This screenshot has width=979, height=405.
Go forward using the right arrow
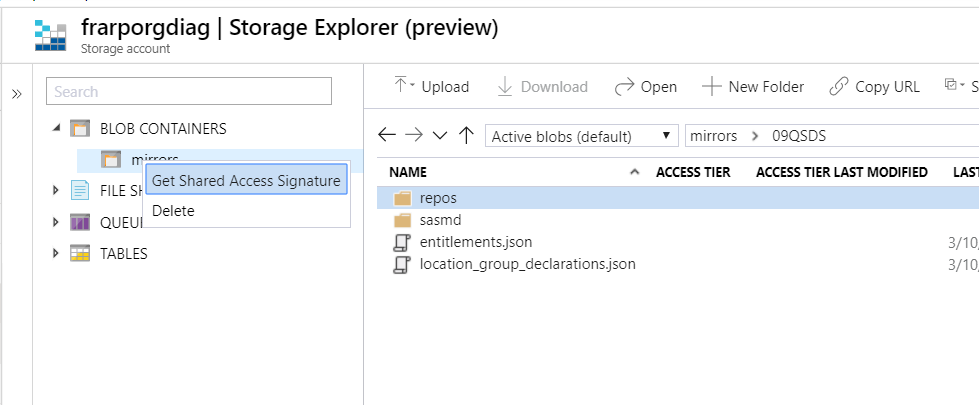point(413,136)
